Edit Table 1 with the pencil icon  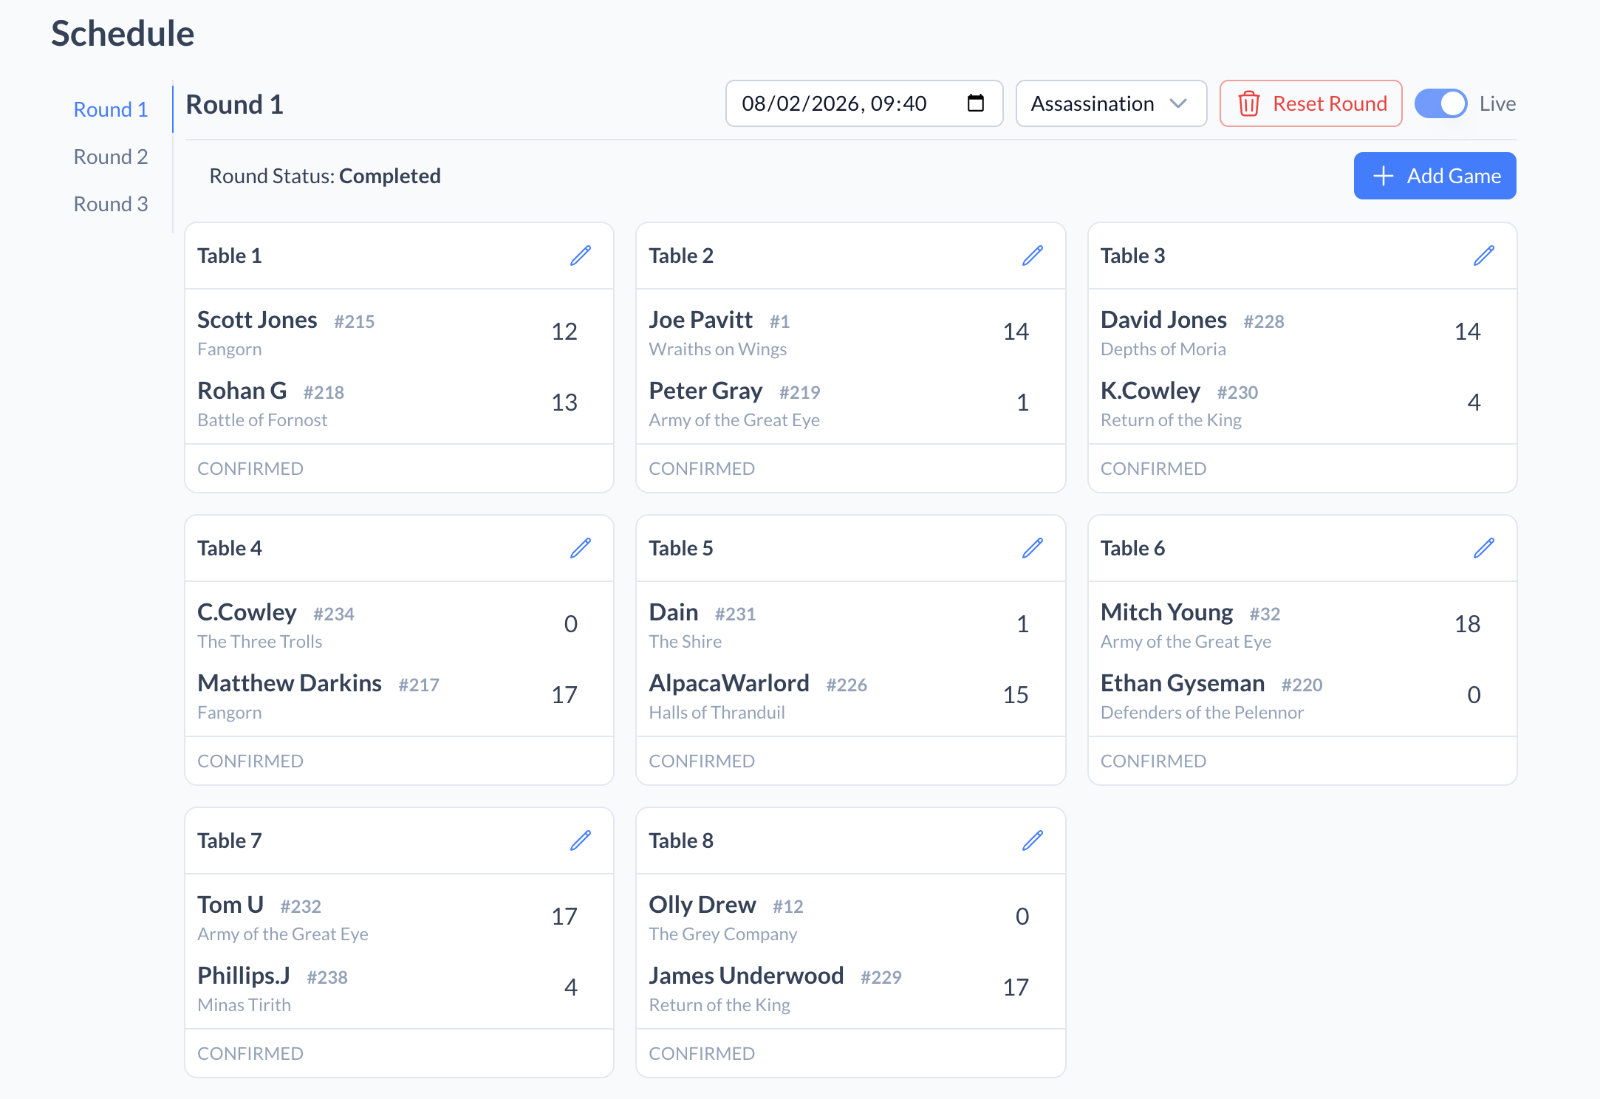click(x=580, y=256)
